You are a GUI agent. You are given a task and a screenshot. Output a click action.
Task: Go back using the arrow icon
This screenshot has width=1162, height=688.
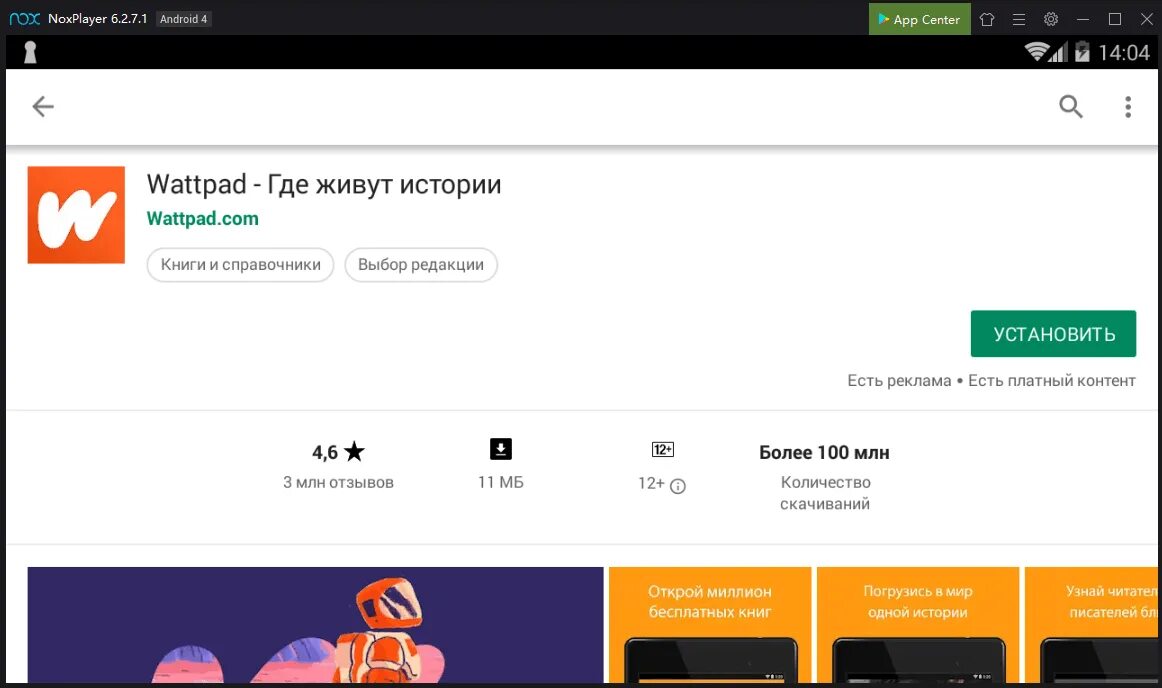point(43,107)
